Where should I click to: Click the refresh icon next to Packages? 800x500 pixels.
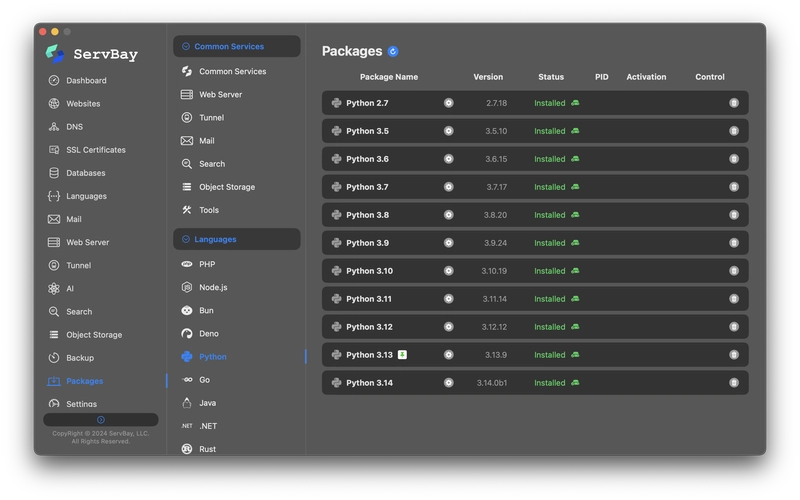click(393, 51)
